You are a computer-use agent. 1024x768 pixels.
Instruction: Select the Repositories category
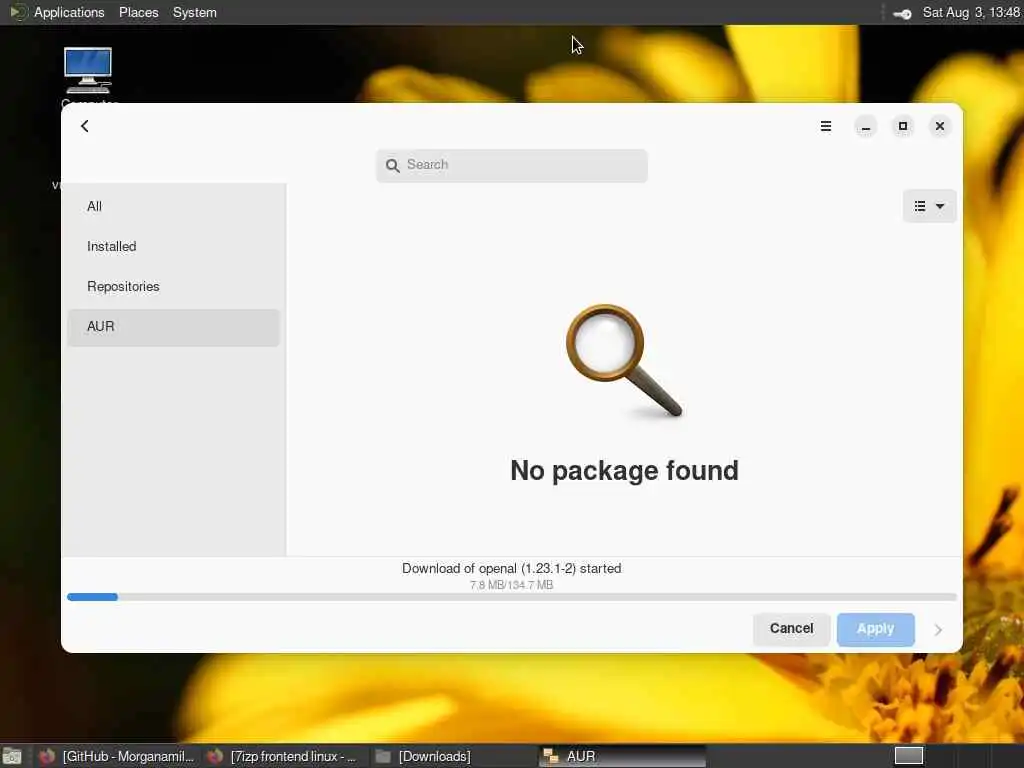173,287
